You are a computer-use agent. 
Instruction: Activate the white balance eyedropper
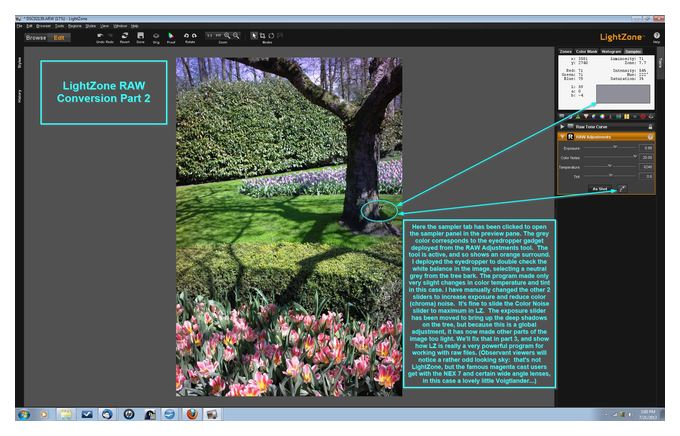(622, 189)
